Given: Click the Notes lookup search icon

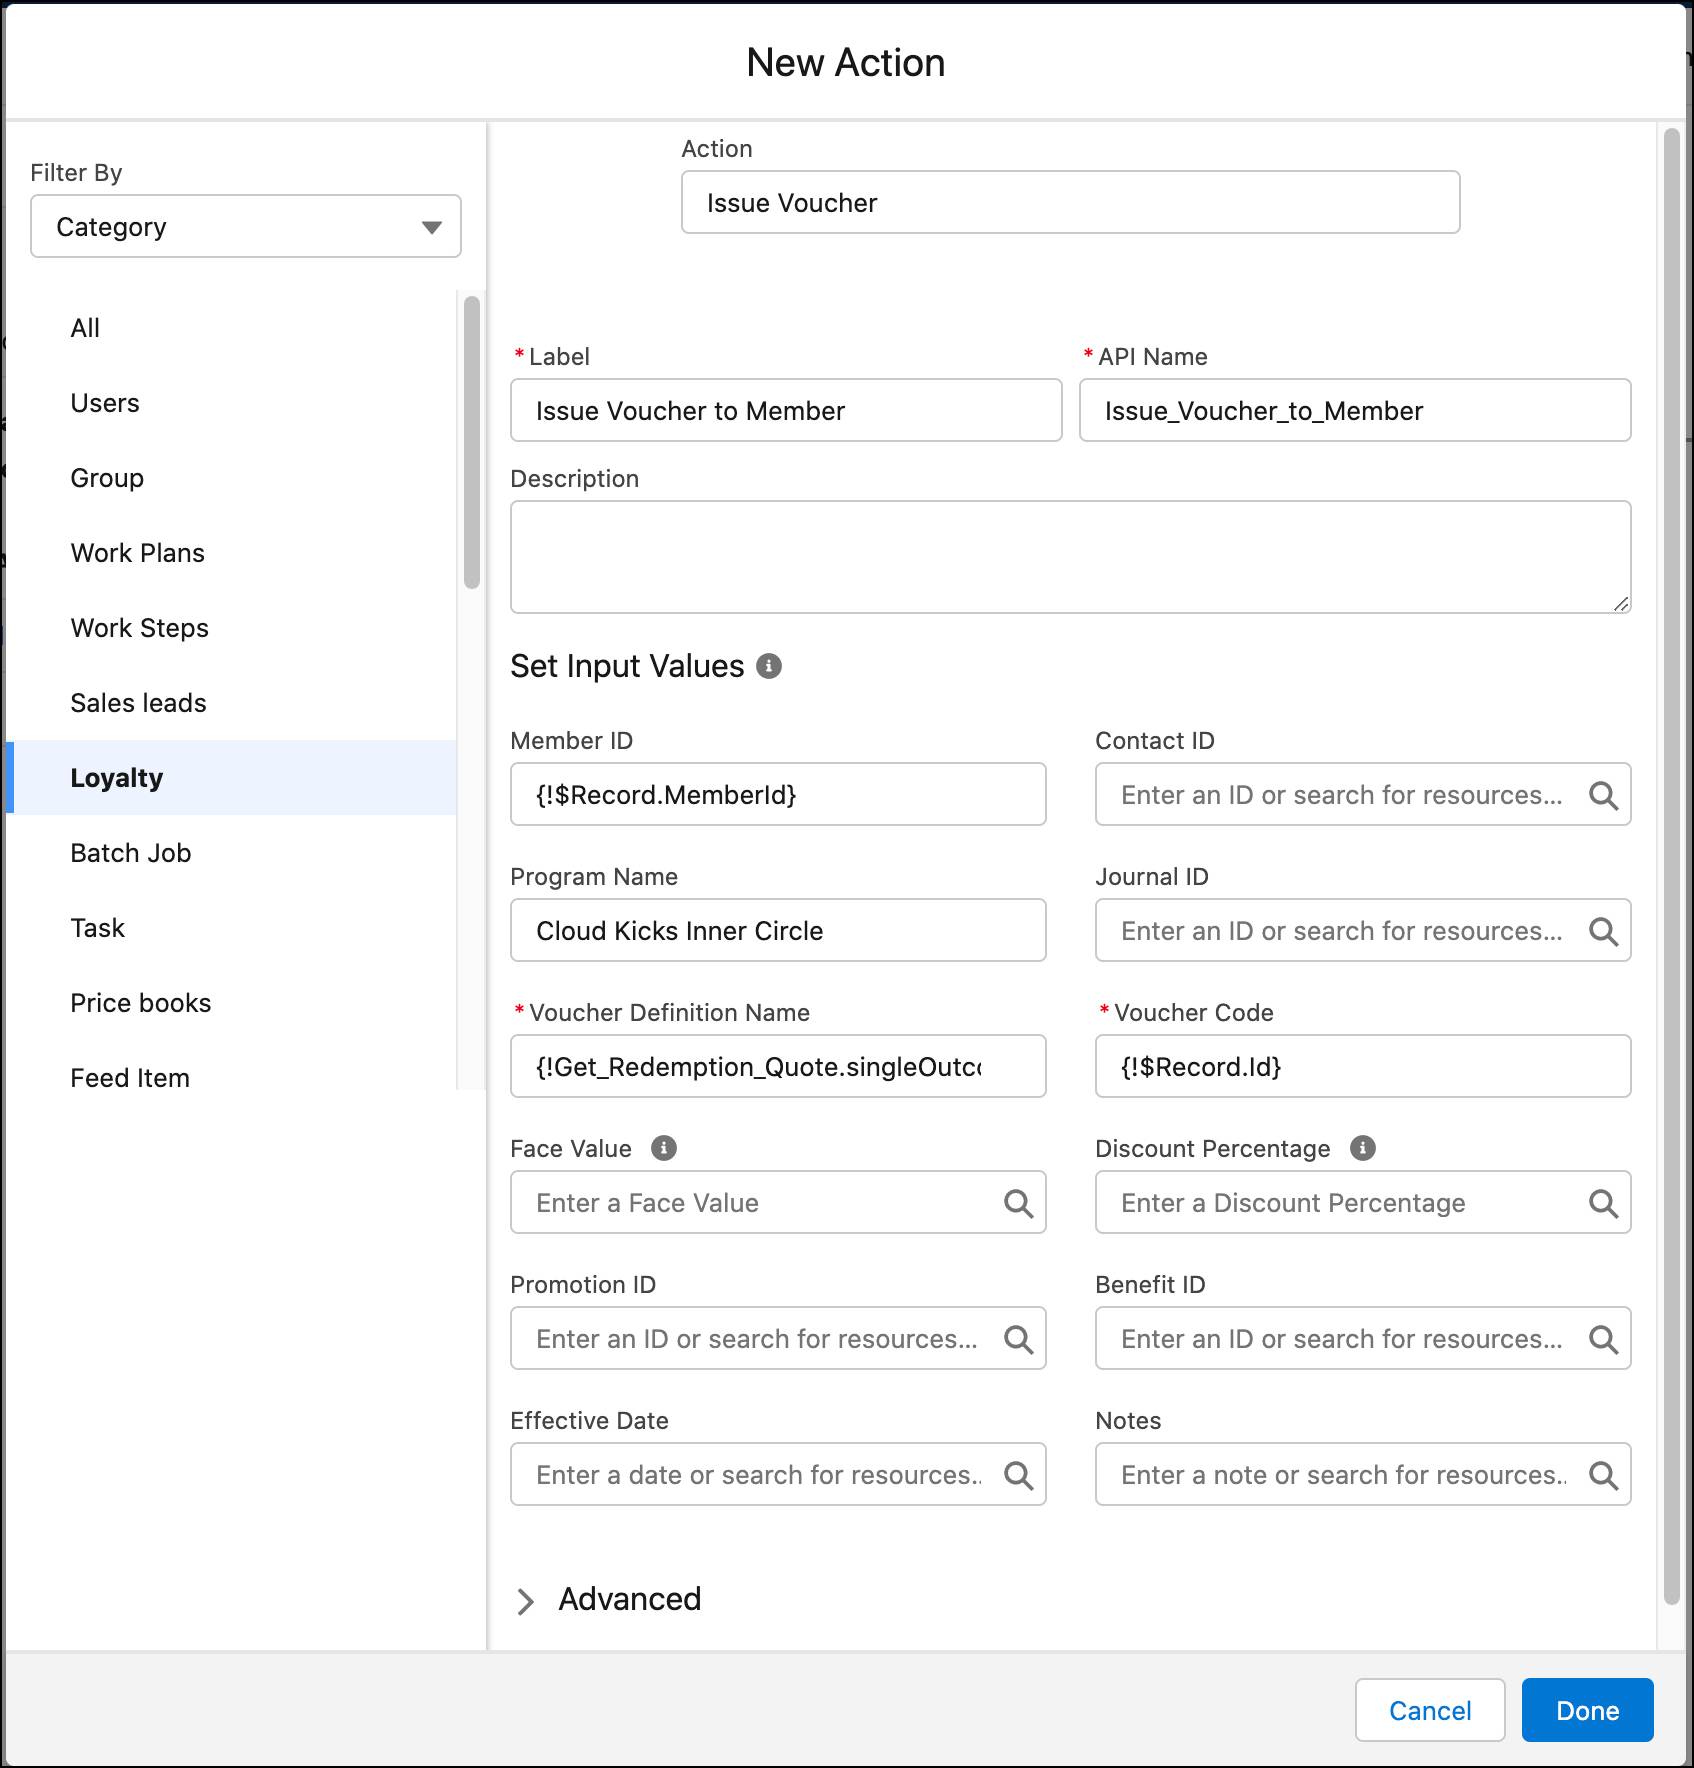Looking at the screenshot, I should pos(1605,1475).
